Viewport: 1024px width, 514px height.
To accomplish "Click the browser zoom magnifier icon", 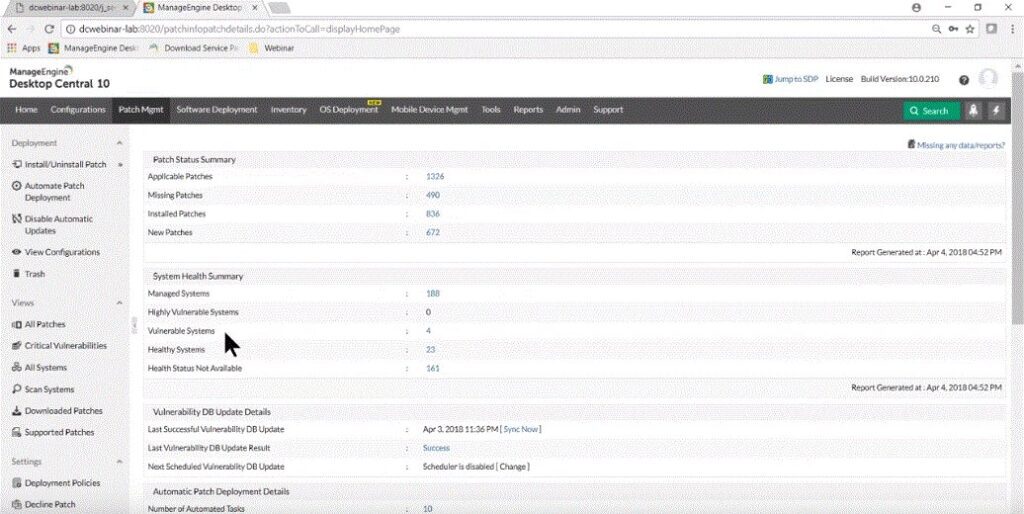I will 936,29.
